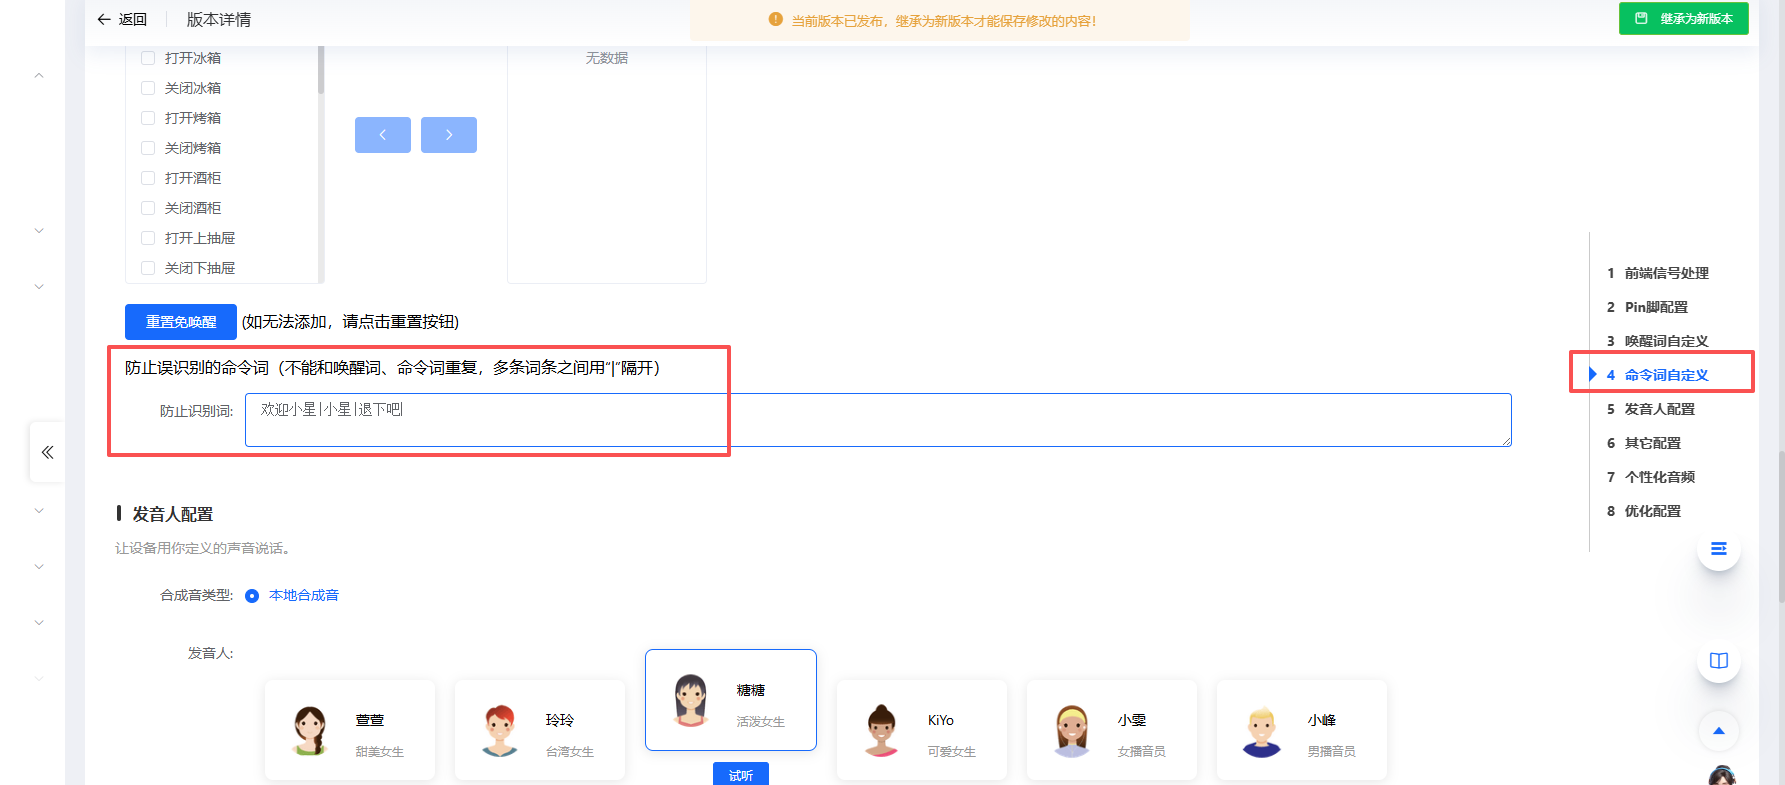Click the back arrow icon beside 返回
This screenshot has height=785, width=1785.
click(x=104, y=19)
